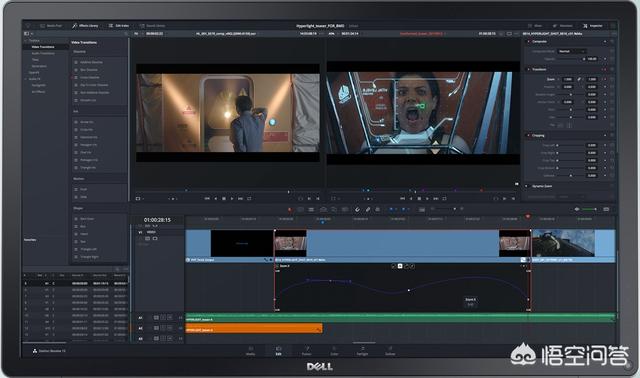Open the Composite Mode Normal dropdown

coord(572,51)
